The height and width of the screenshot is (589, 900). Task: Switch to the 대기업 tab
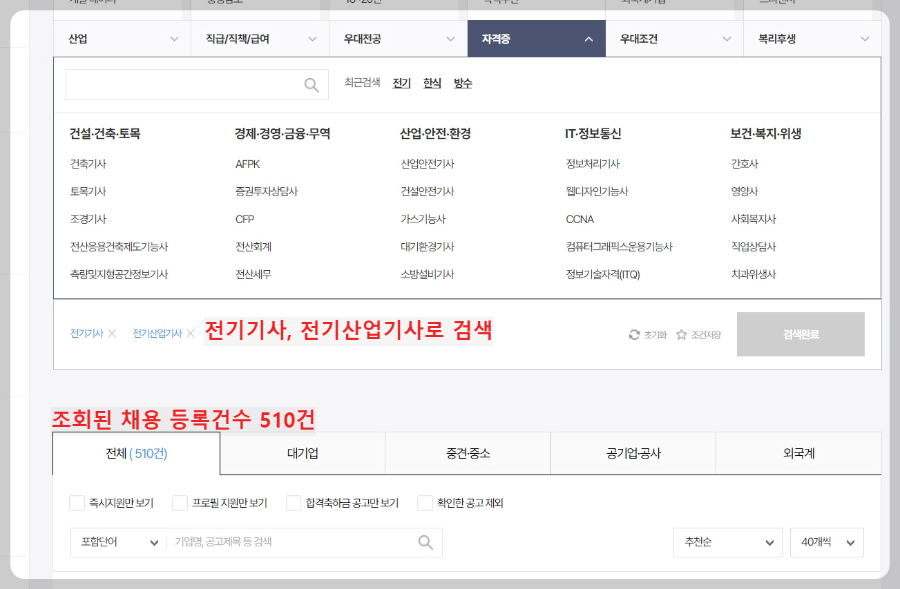pyautogui.click(x=301, y=454)
